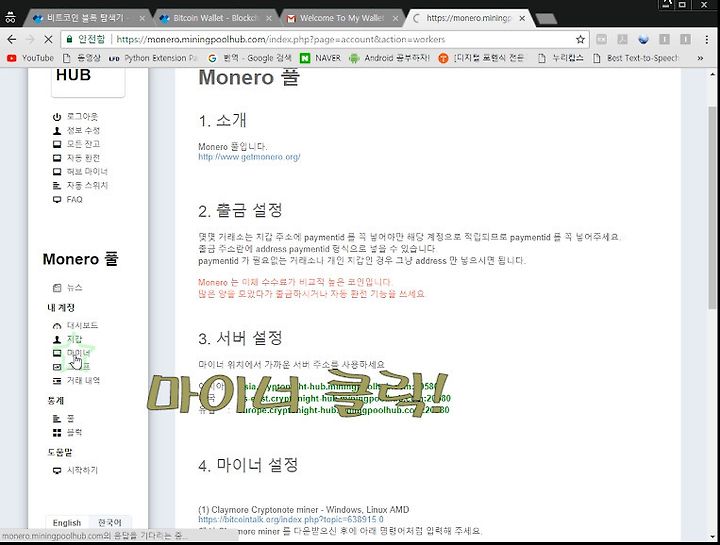Screen dimensions: 720x545
Task: Open 자동 환전 in the sidebar
Action: point(76,158)
